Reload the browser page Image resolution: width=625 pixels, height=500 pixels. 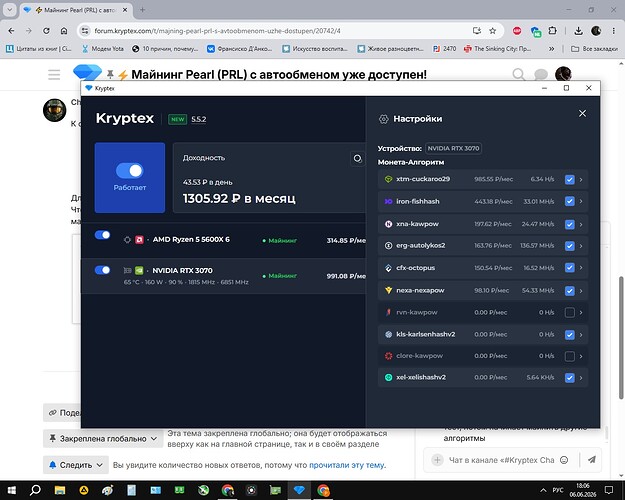point(46,31)
